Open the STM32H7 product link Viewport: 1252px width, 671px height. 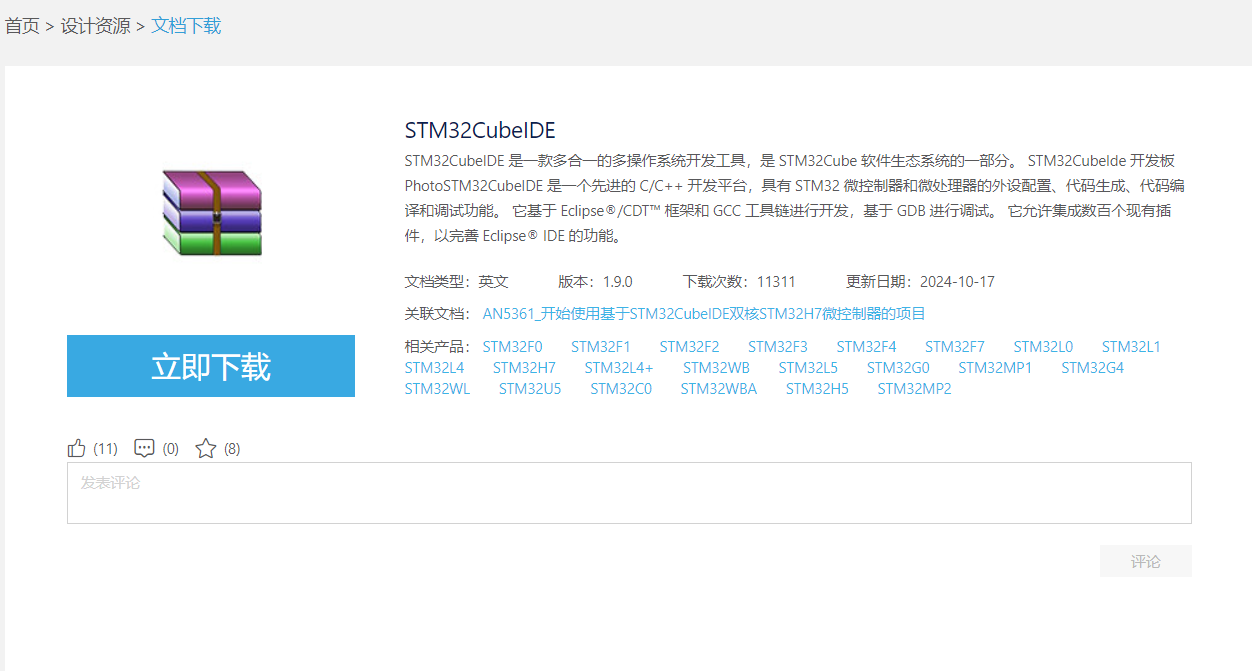pyautogui.click(x=524, y=368)
